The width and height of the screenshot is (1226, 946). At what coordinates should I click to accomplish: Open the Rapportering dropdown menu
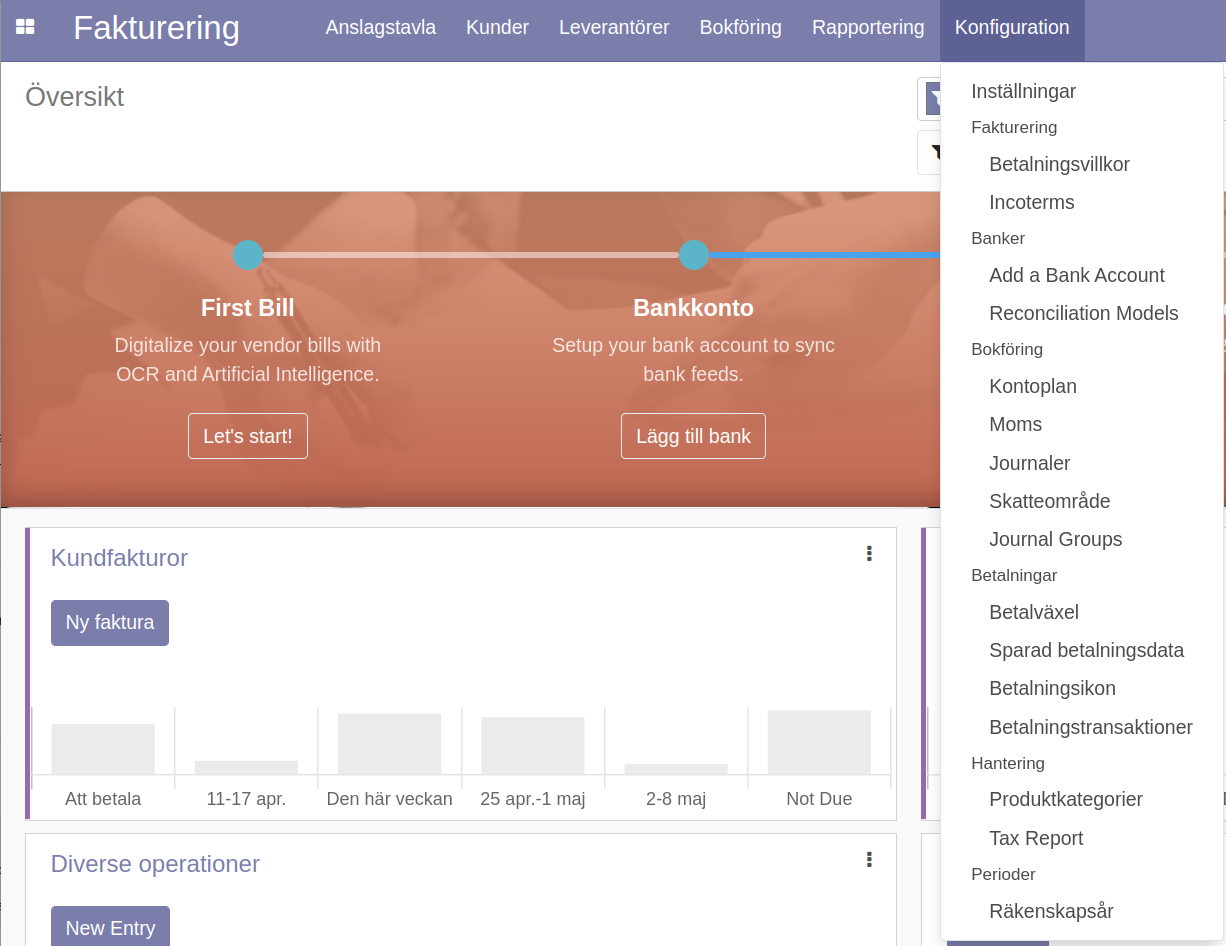coord(868,28)
